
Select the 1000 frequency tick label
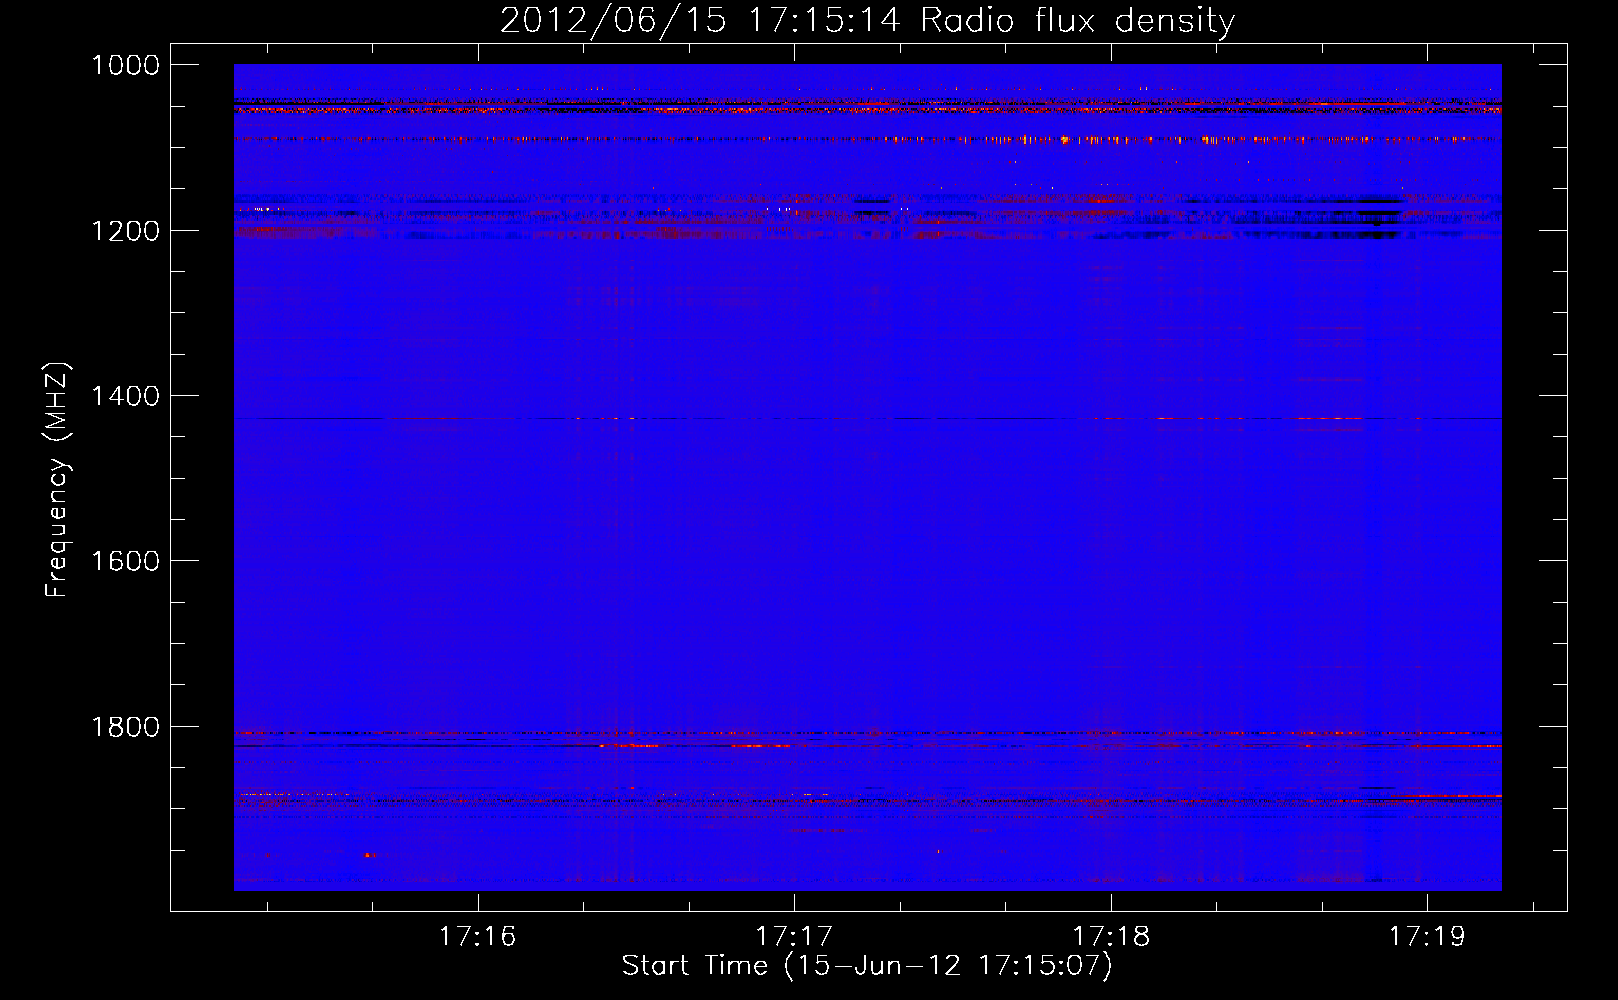pos(125,65)
